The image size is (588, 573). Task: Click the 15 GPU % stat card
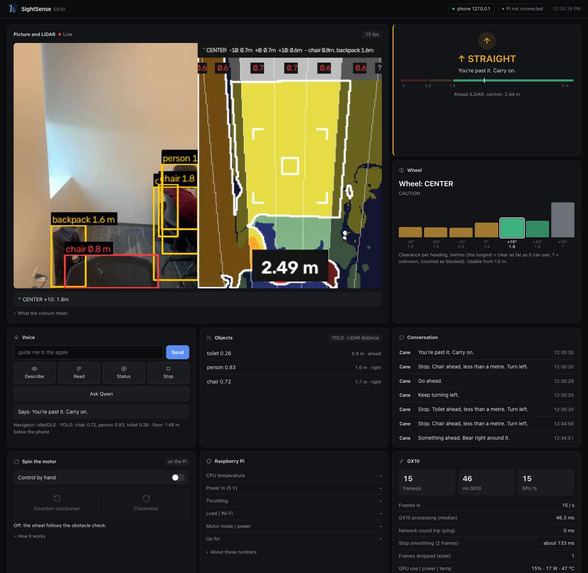tap(546, 482)
